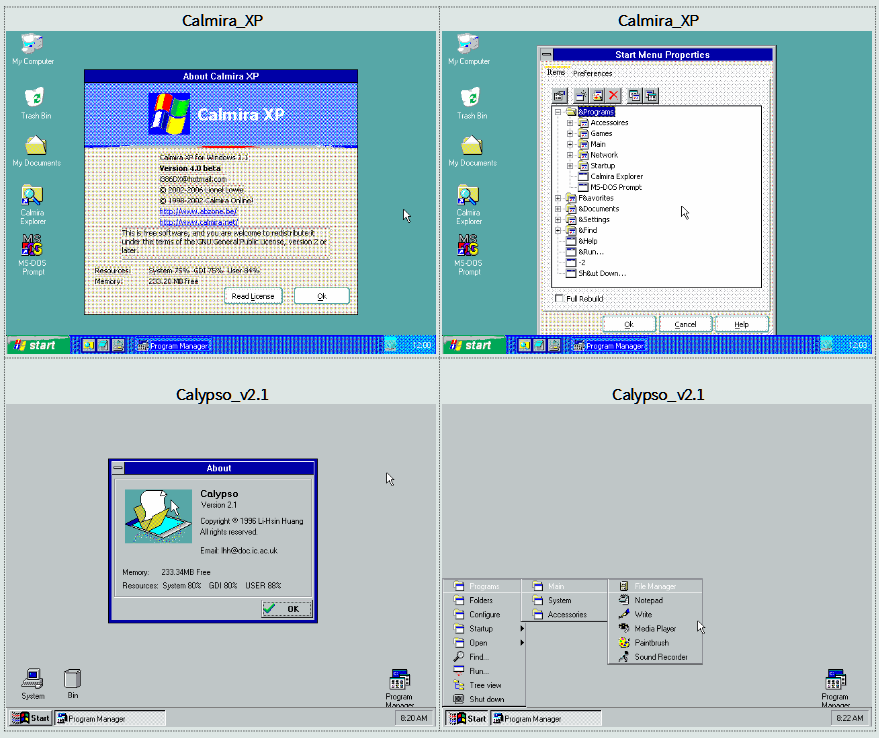
Task: Click MS-DOS Prompt desktop icon beside Start Menu Properties
Action: 469,255
